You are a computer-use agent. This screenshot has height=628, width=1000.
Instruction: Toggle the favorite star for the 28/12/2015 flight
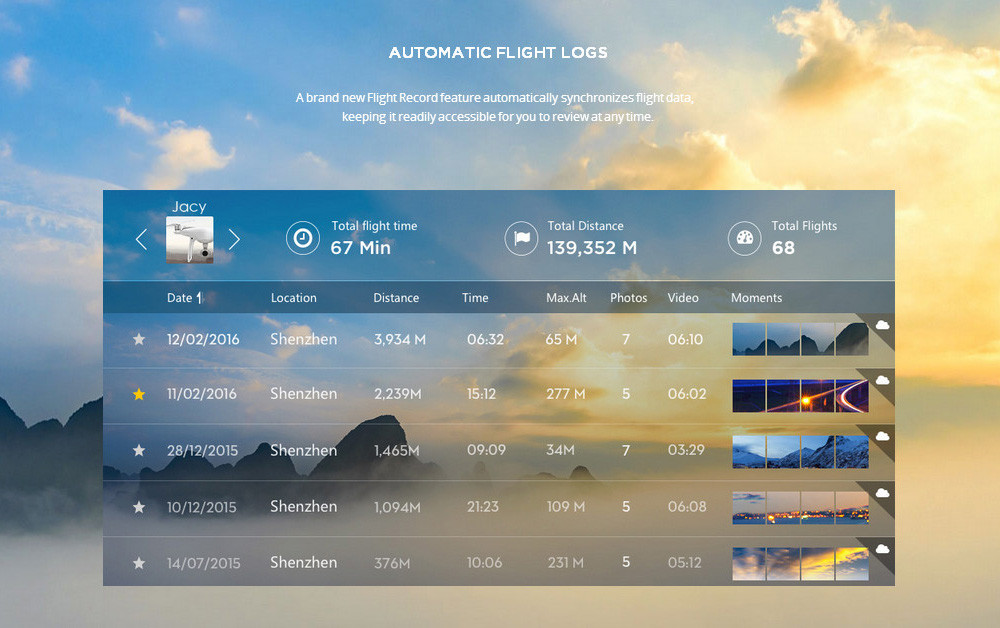pyautogui.click(x=139, y=450)
